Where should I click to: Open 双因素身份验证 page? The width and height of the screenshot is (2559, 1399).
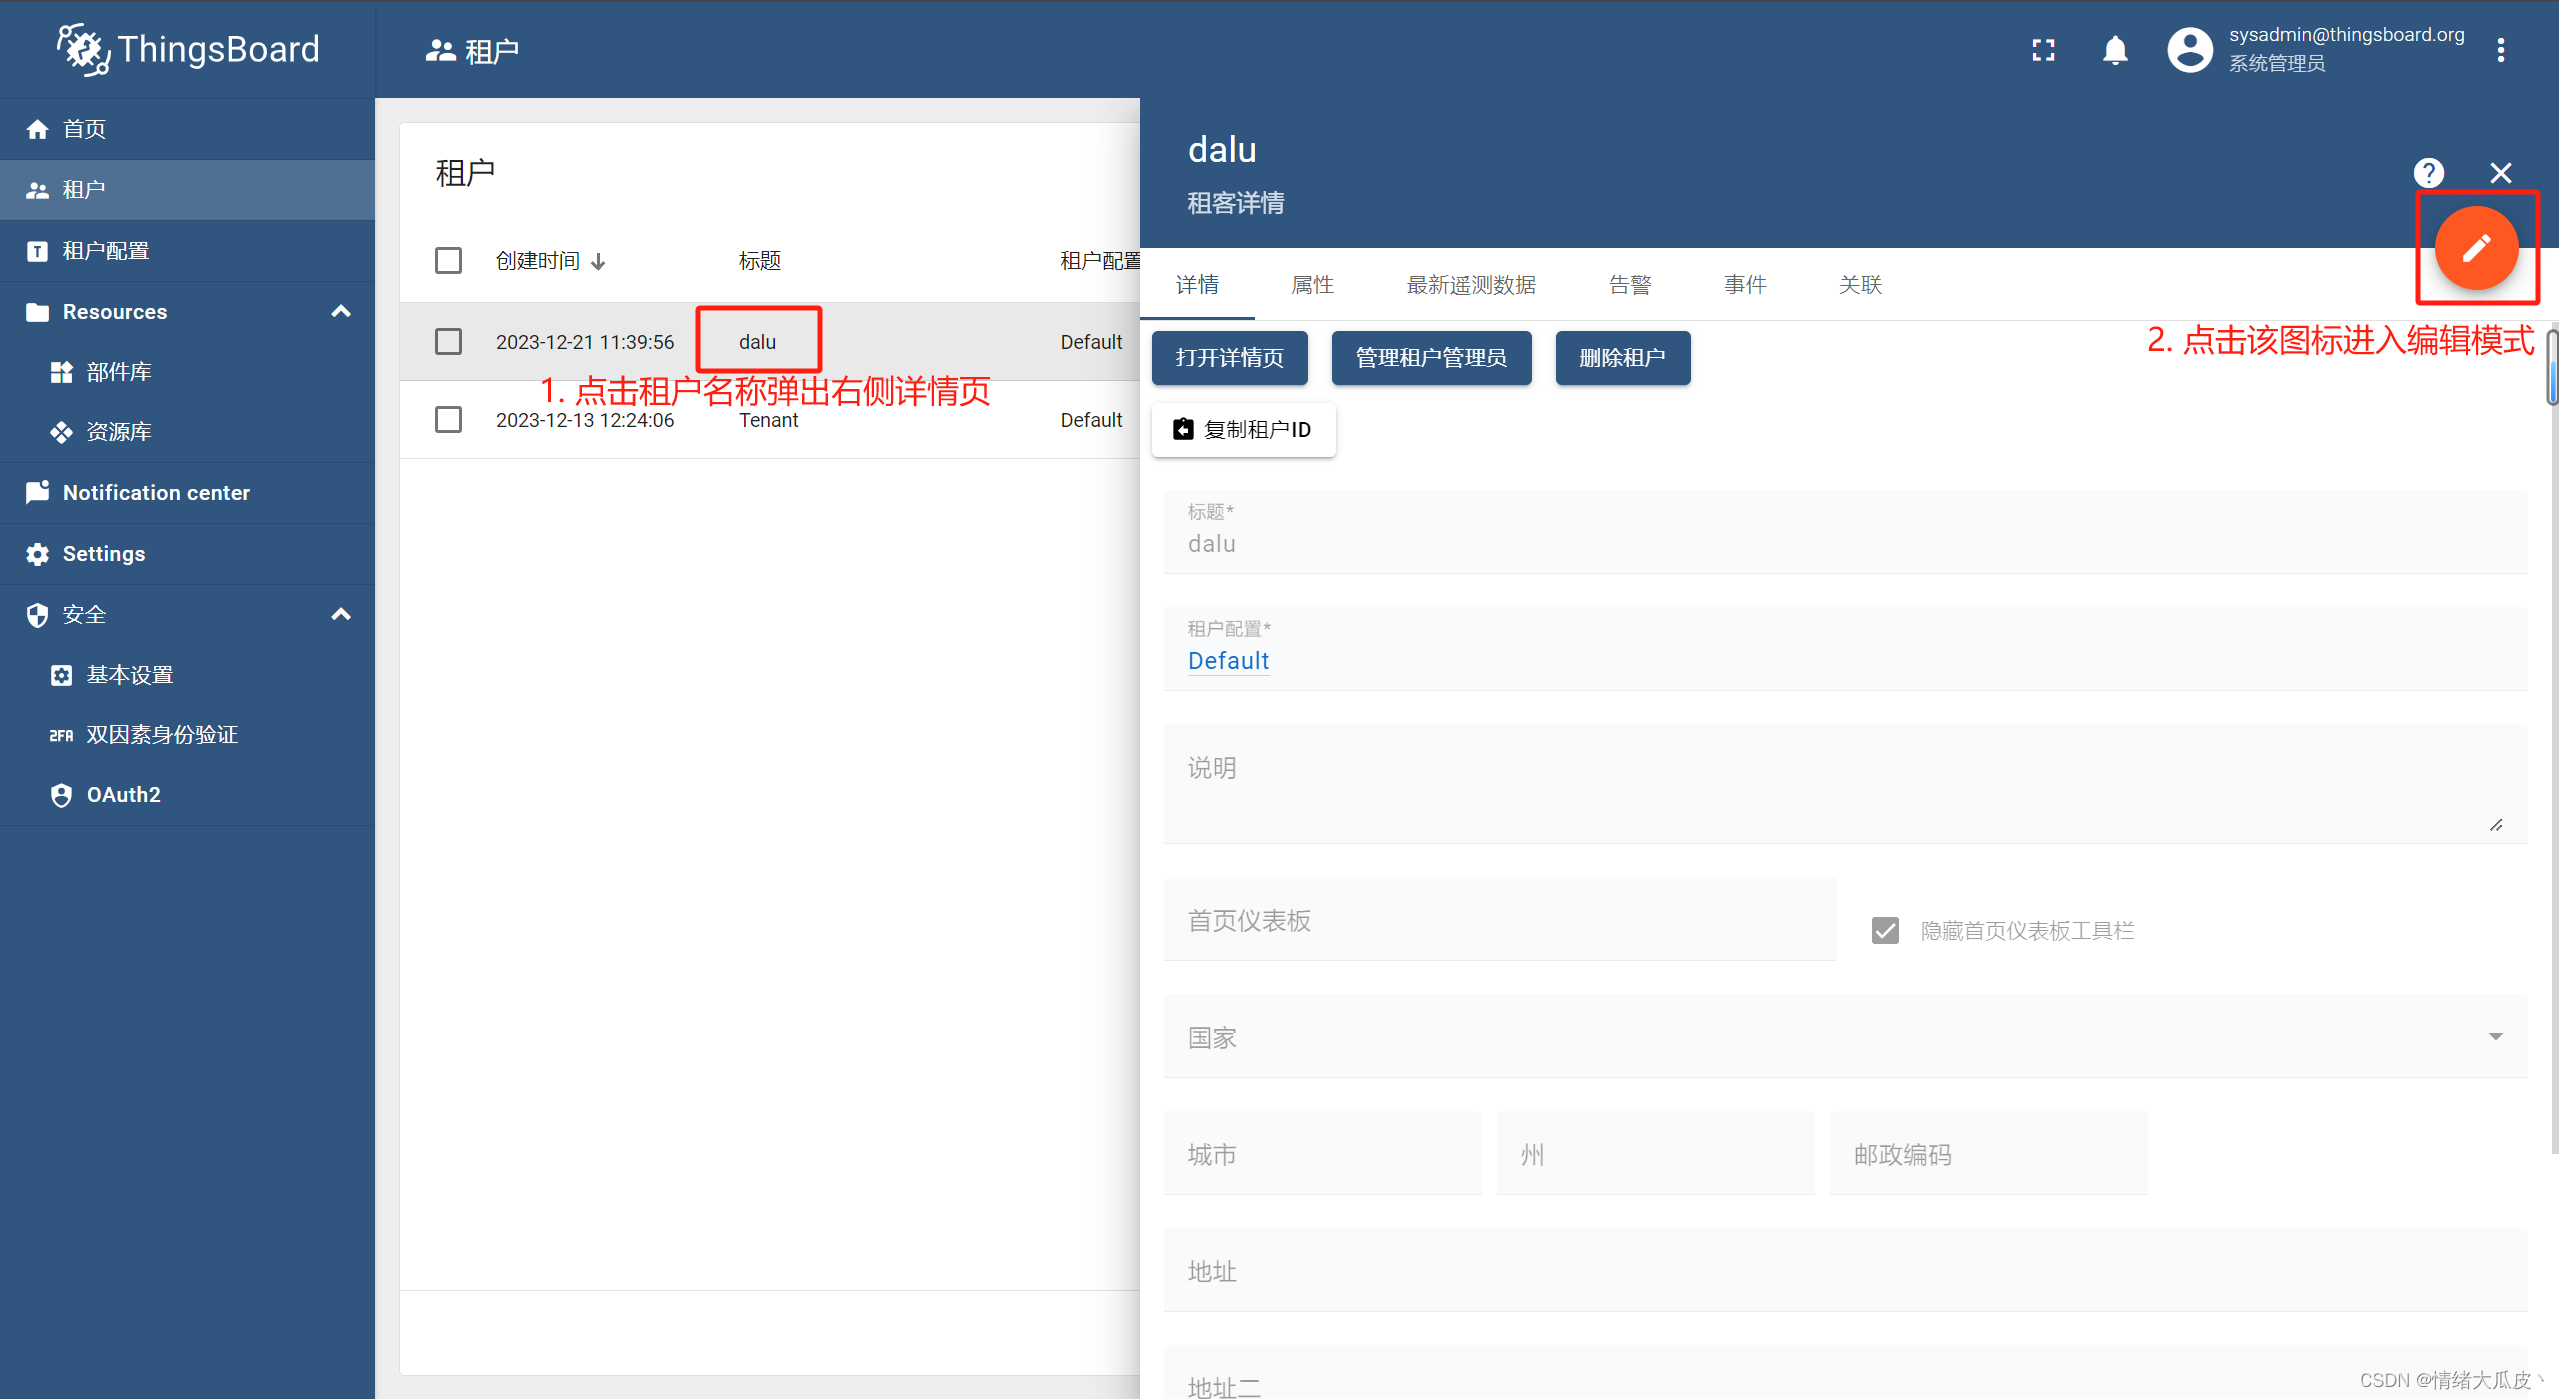[x=187, y=735]
